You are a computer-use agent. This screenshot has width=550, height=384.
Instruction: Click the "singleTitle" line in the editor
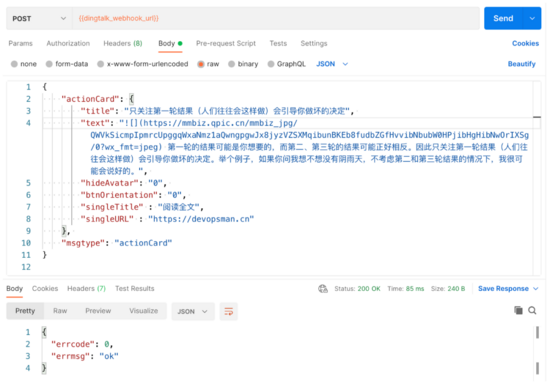pyautogui.click(x=142, y=207)
